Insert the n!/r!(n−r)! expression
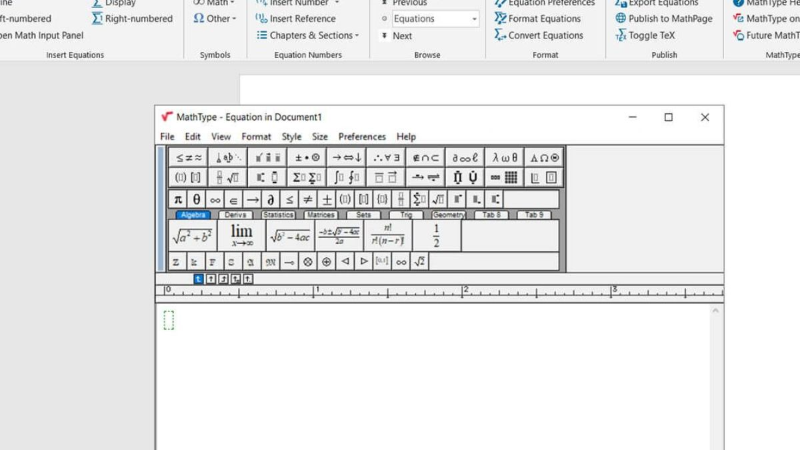This screenshot has height=450, width=800. pos(388,236)
